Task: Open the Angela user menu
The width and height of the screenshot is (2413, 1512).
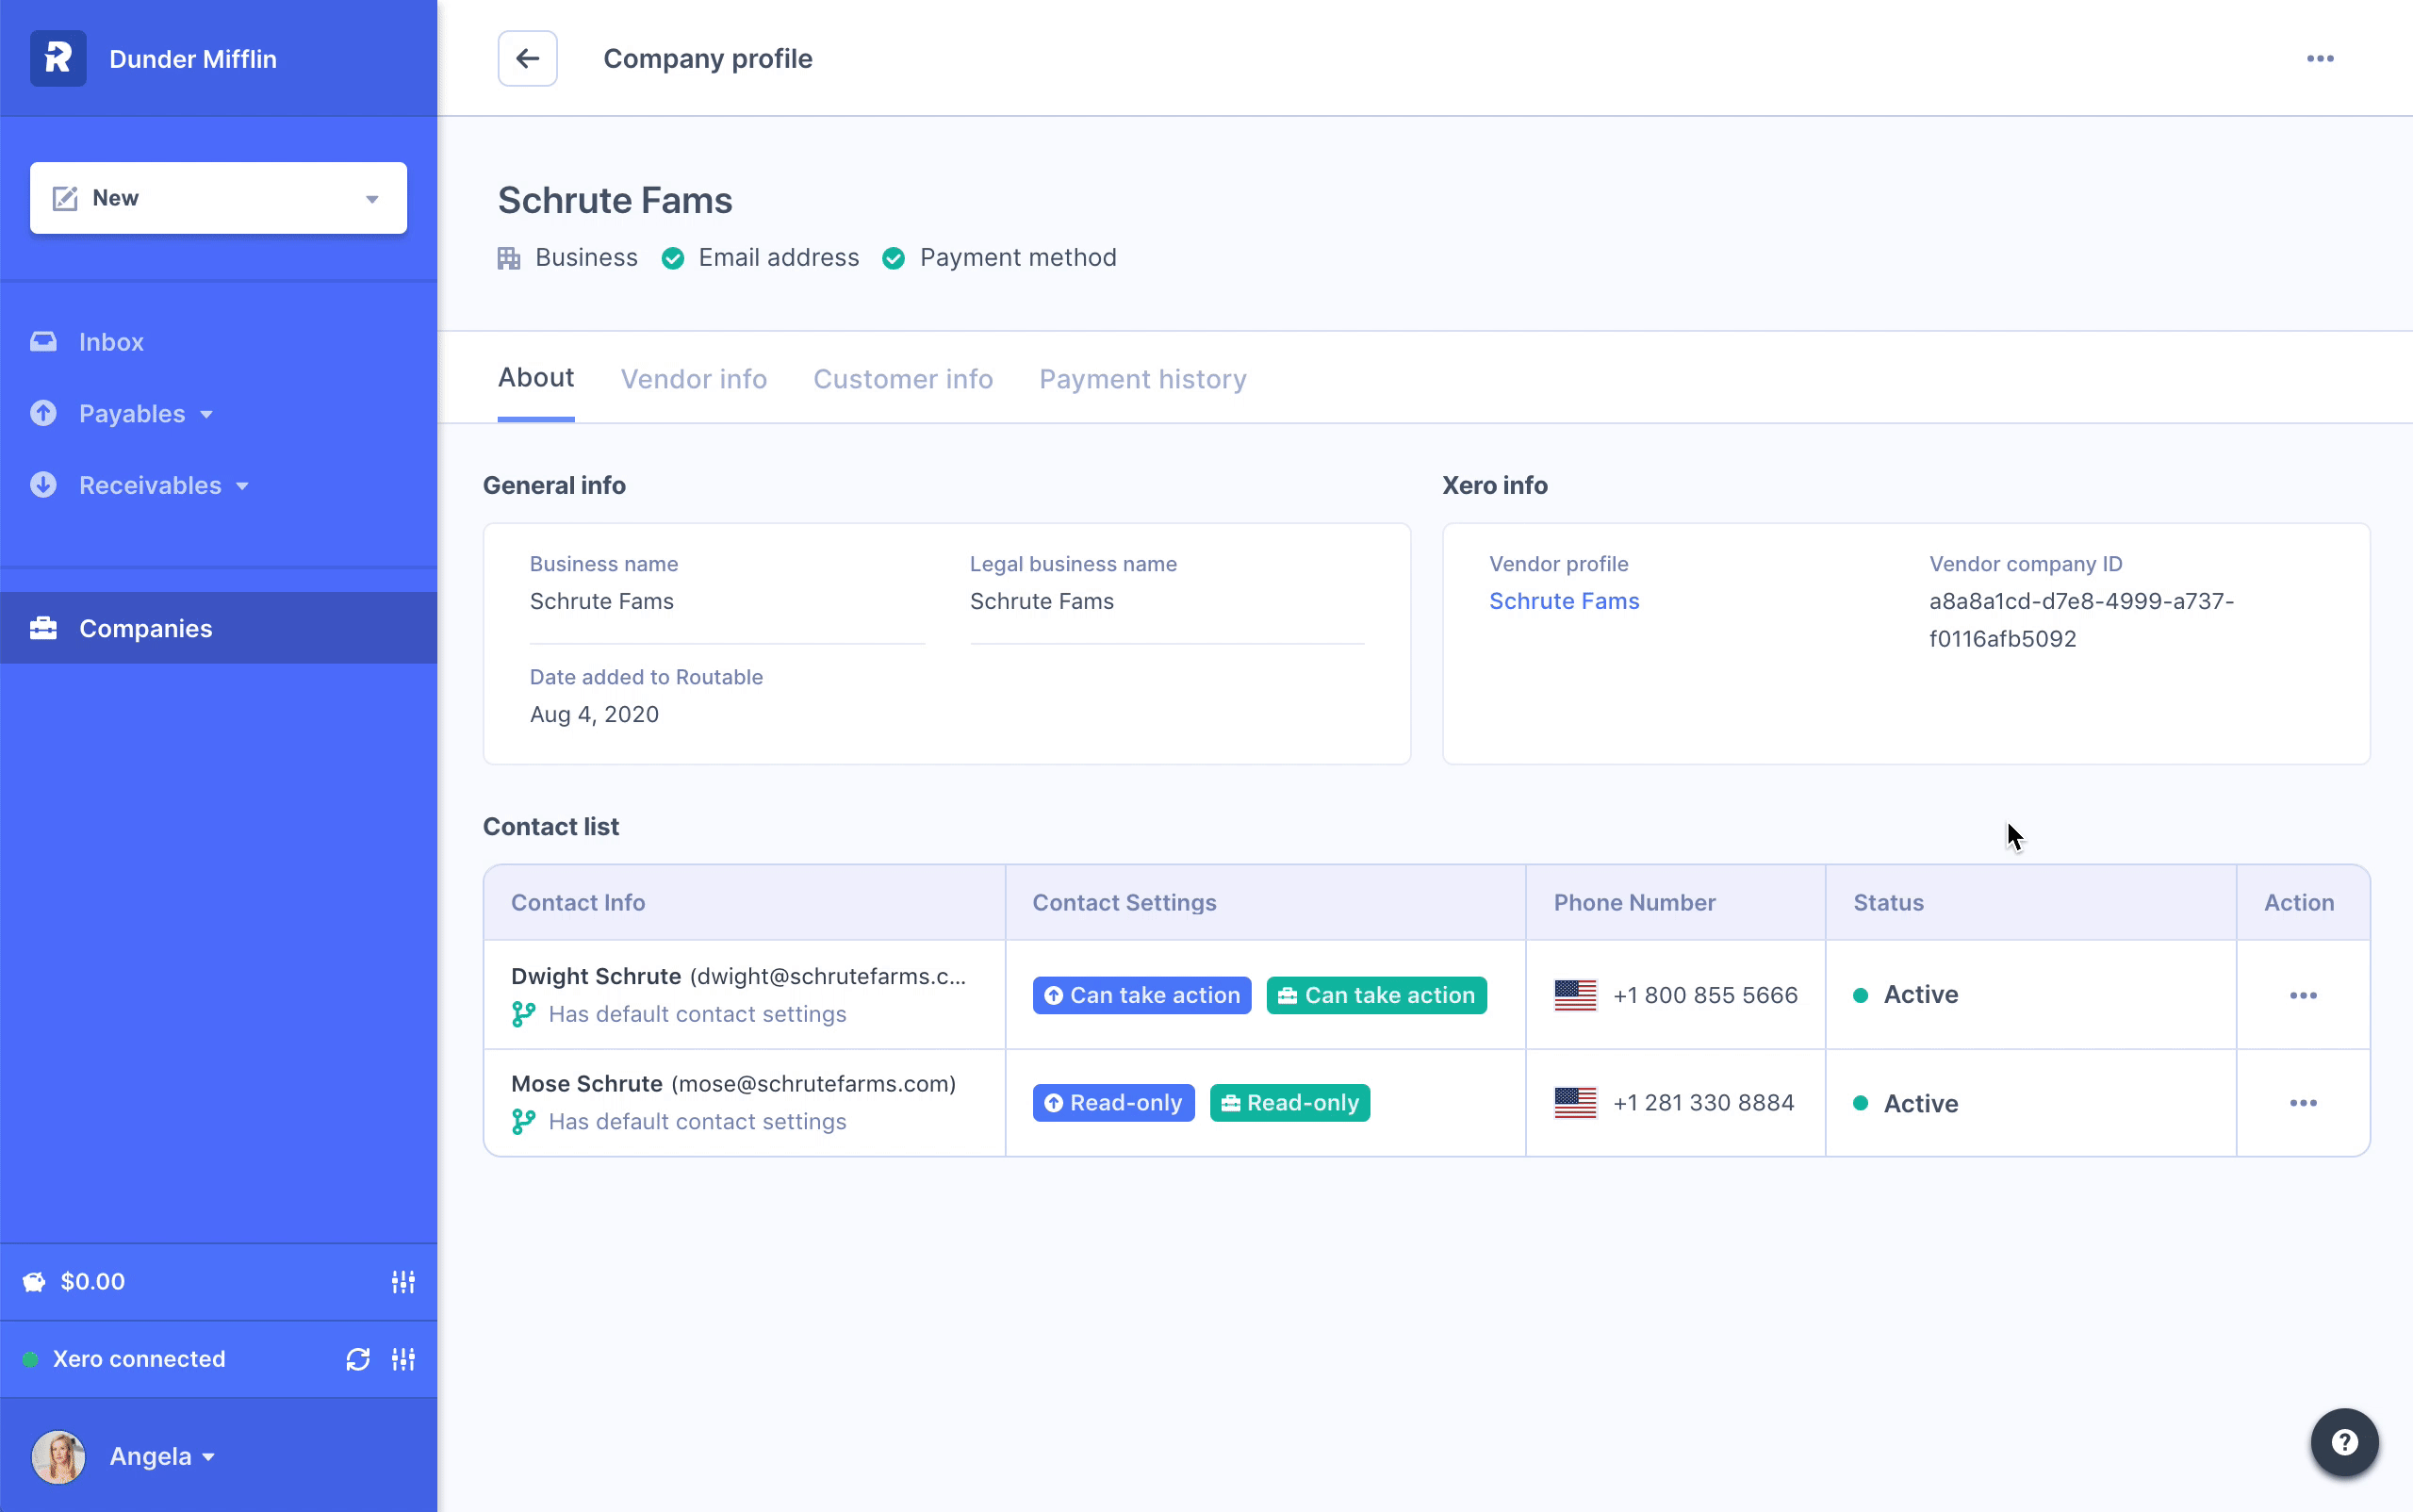Action: (x=162, y=1456)
